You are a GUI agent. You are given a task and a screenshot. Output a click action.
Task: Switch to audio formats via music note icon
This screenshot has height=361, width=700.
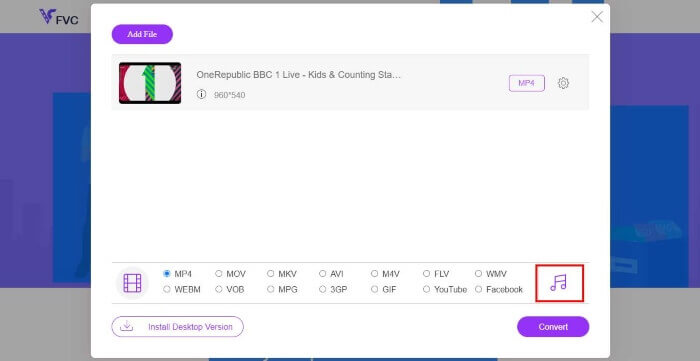558,282
